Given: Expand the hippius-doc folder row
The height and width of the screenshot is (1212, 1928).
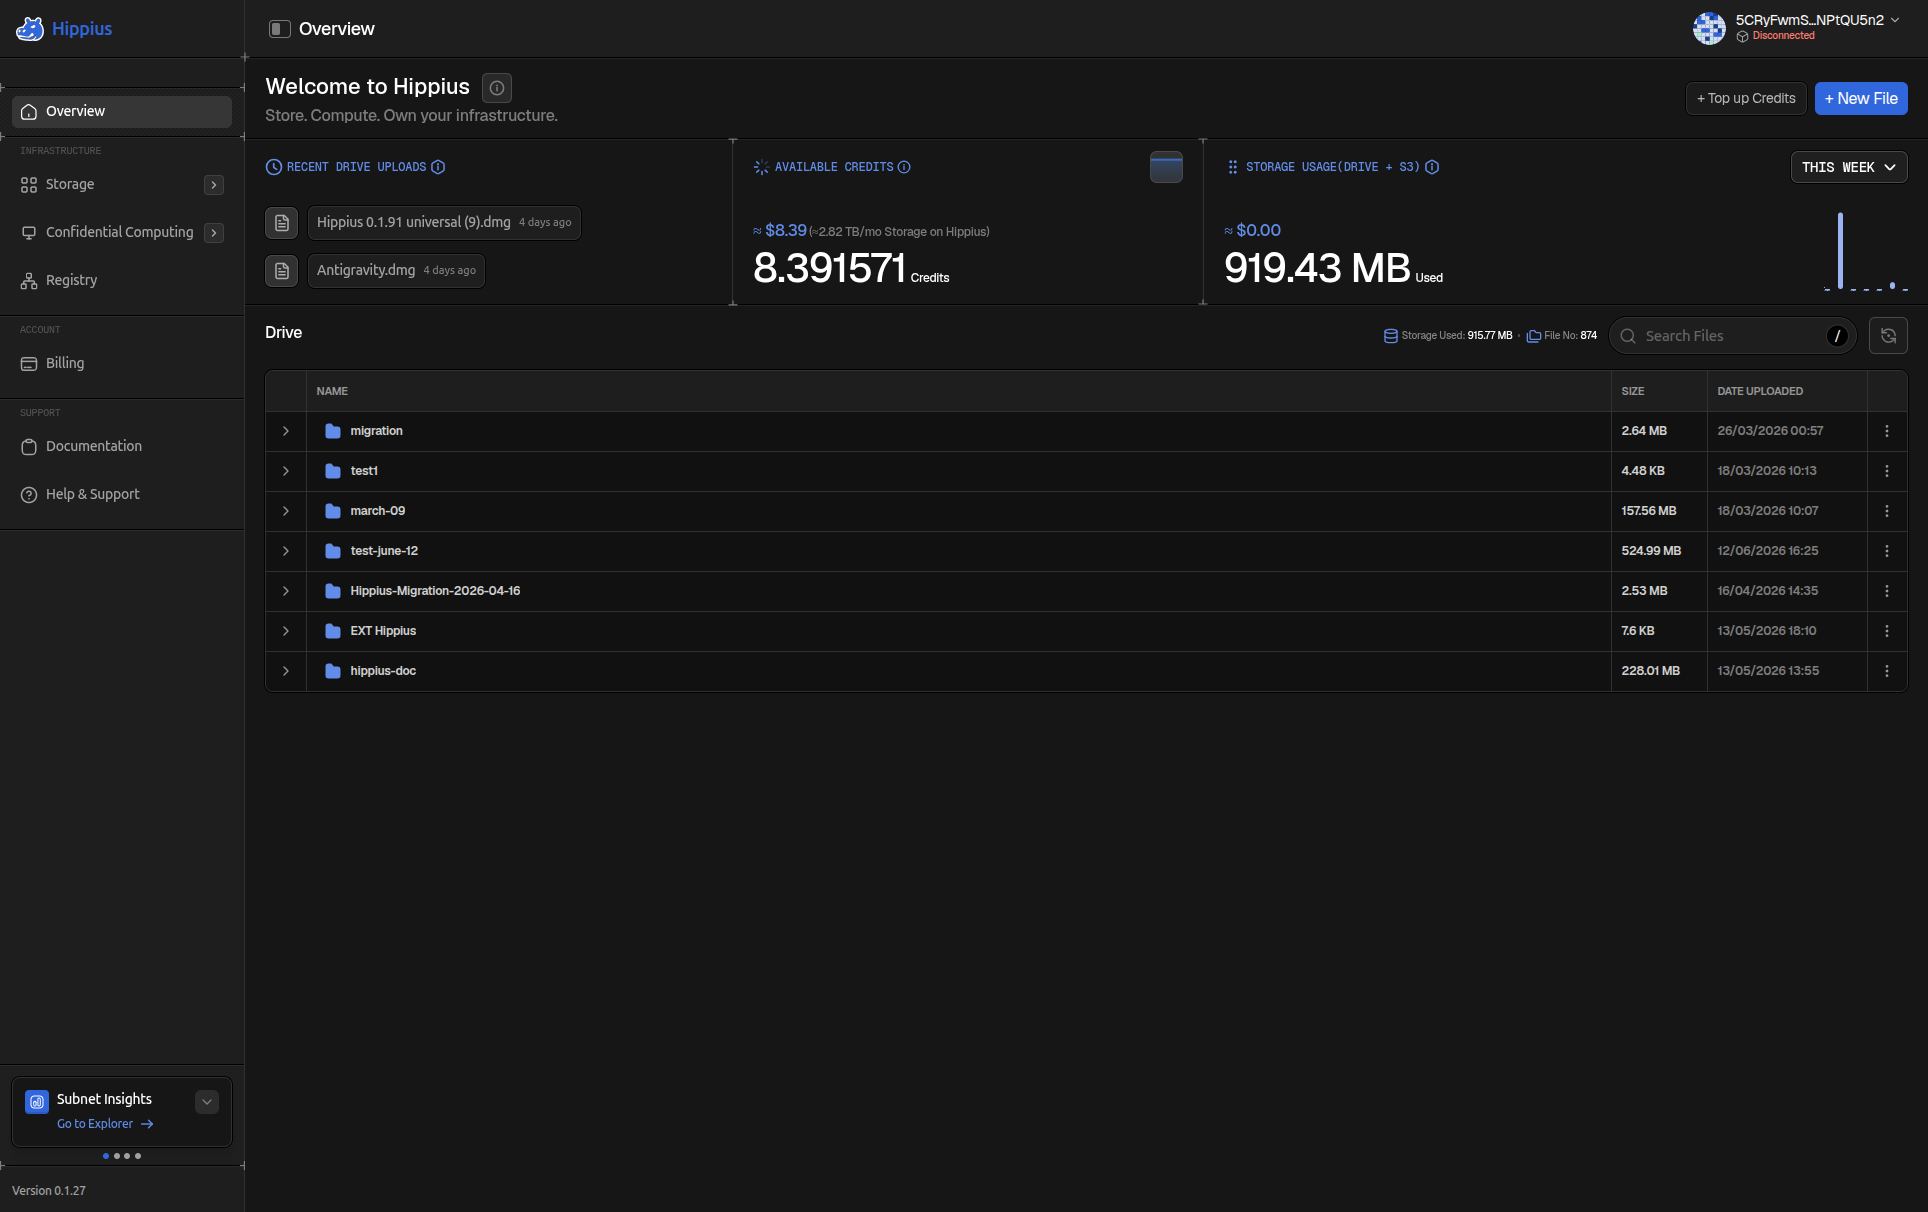Looking at the screenshot, I should [286, 671].
